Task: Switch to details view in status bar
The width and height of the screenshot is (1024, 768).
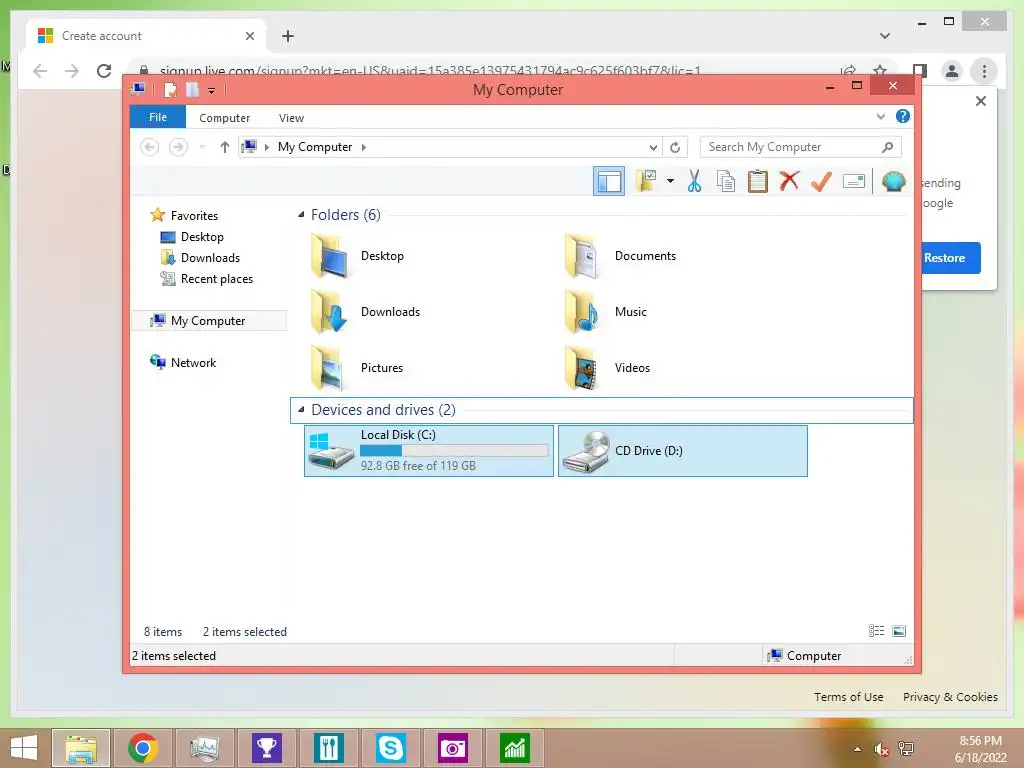Action: click(x=876, y=631)
